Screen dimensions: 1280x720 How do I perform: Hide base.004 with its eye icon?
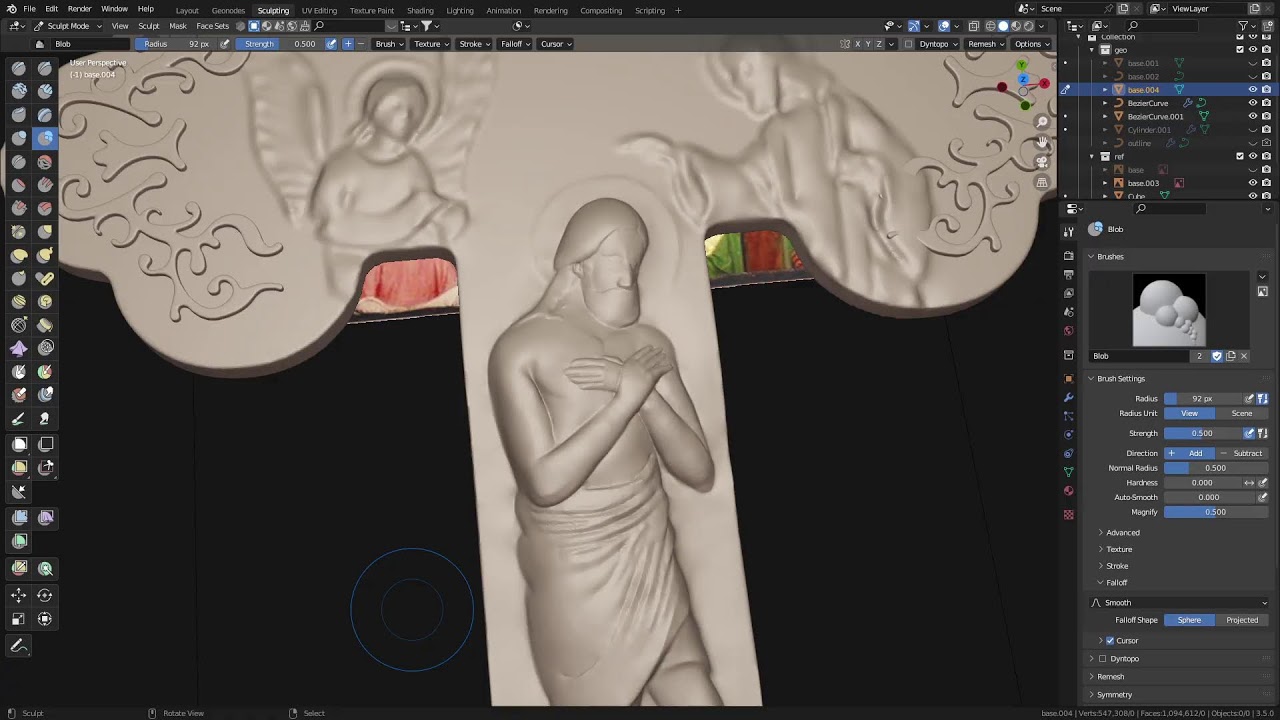pos(1252,90)
